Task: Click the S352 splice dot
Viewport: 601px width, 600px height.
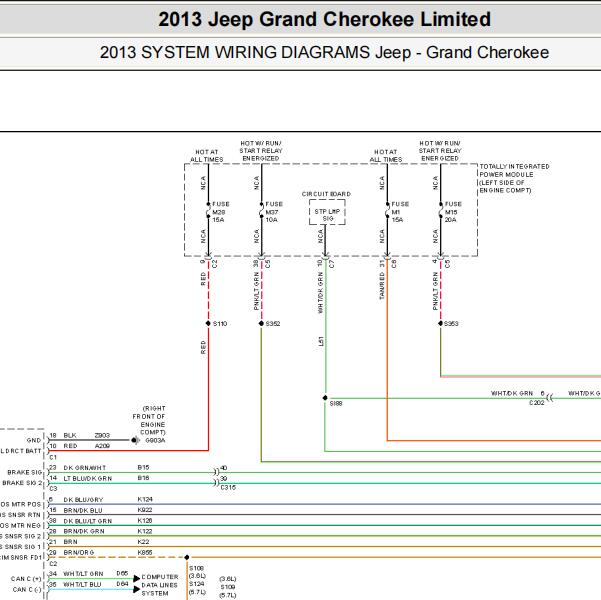Action: 260,324
